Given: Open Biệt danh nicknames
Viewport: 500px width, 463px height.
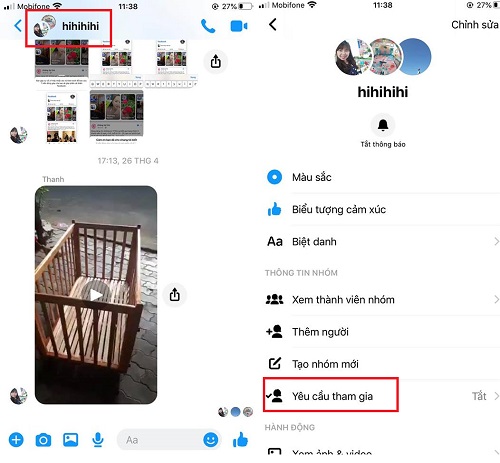Looking at the screenshot, I should (x=382, y=241).
